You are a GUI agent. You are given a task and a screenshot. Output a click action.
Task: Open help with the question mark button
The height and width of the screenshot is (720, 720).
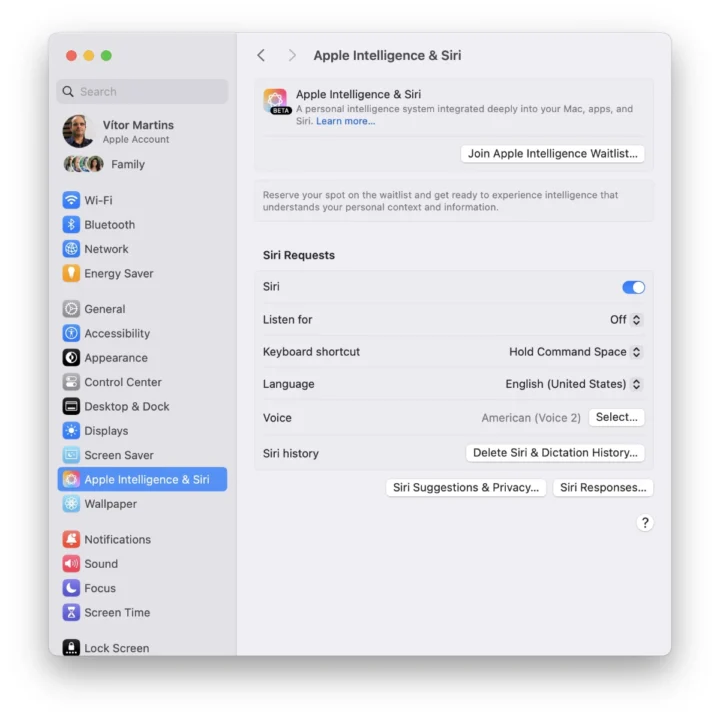tap(645, 523)
